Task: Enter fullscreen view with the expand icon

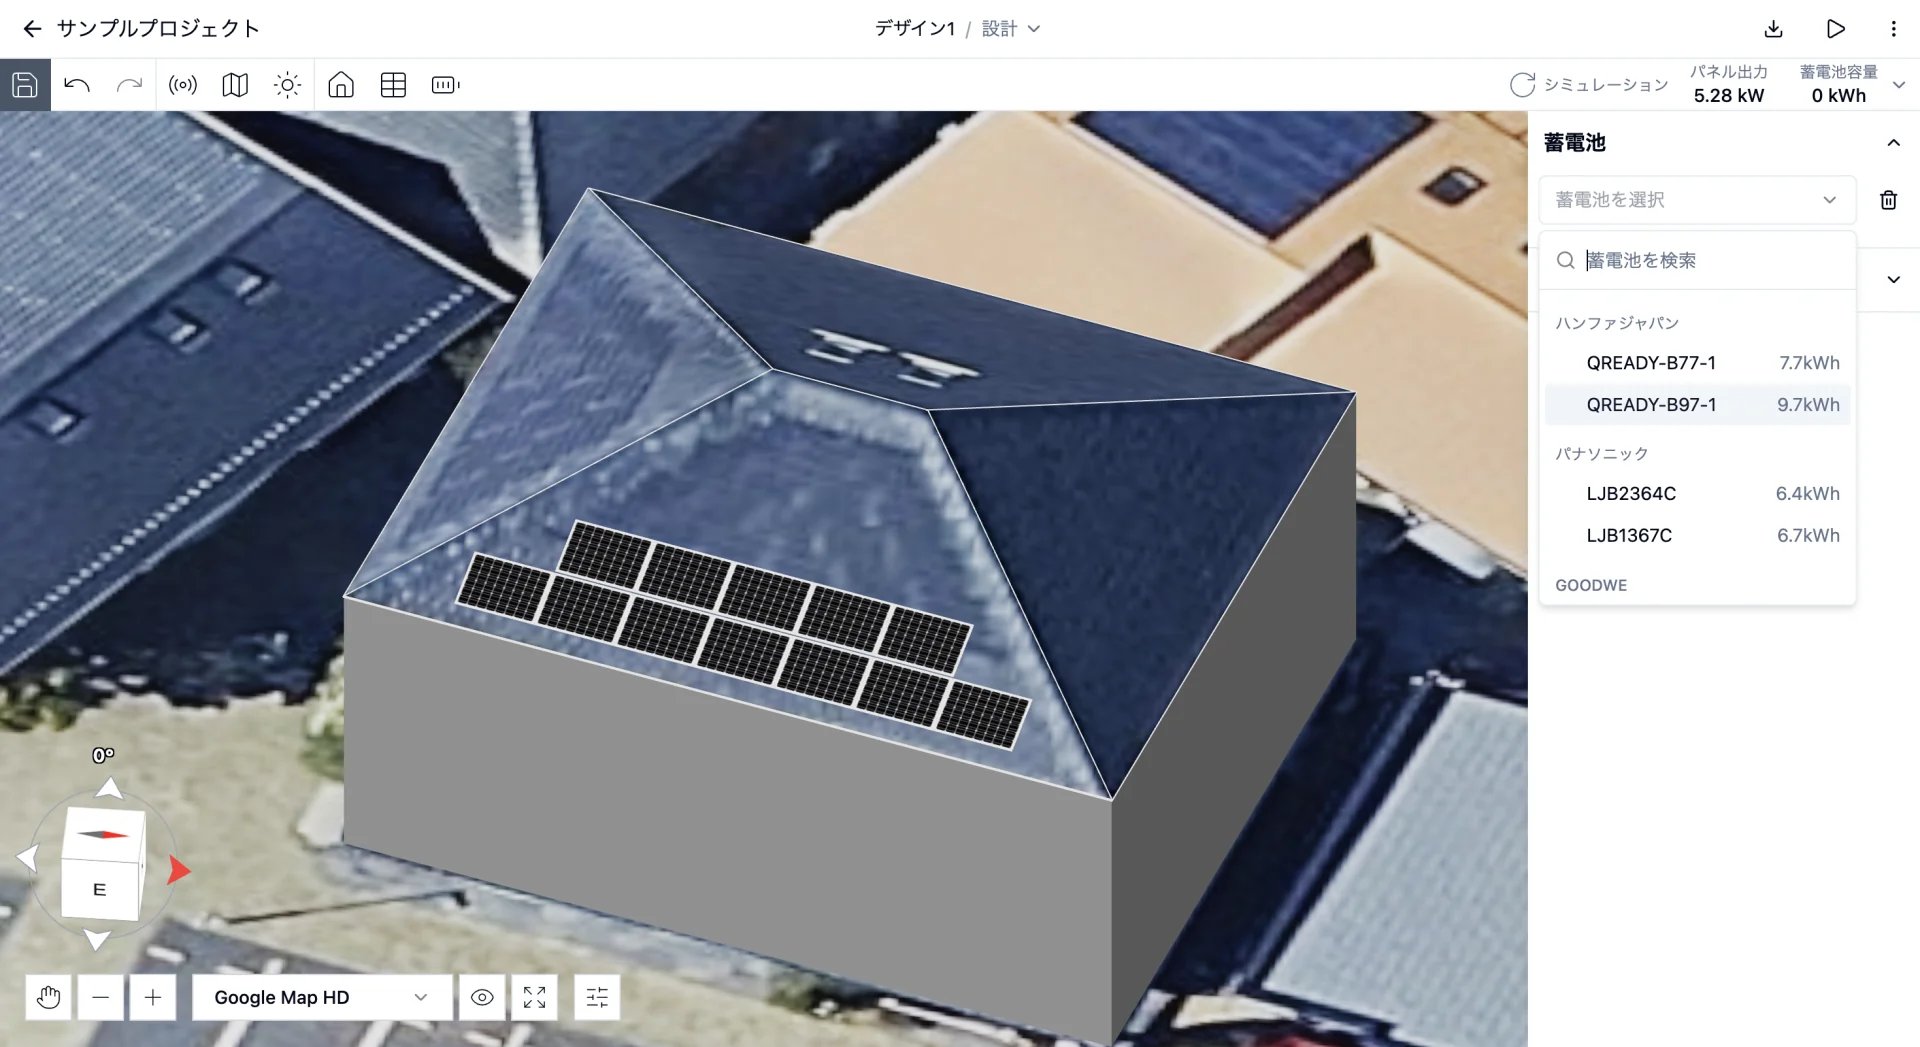Action: [534, 997]
